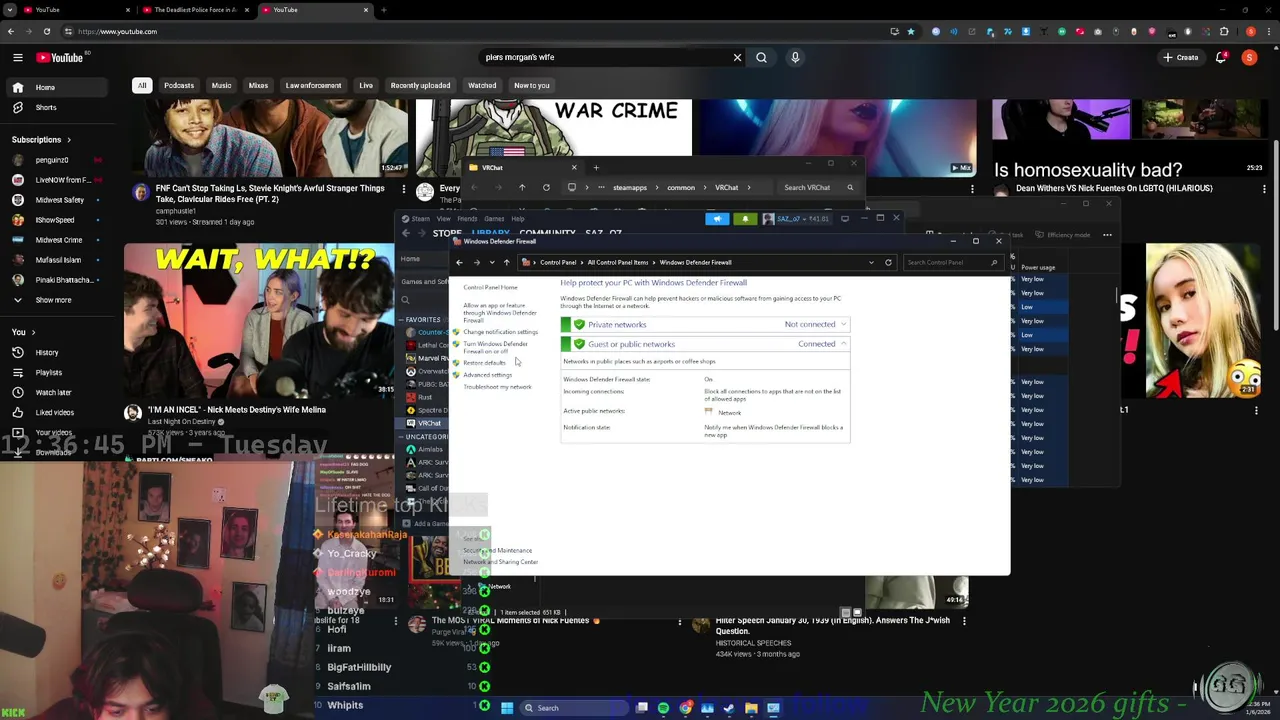Screen dimensions: 1280x720
Task: Click the steamapps breadcrumb in Explorer
Action: pyautogui.click(x=630, y=187)
